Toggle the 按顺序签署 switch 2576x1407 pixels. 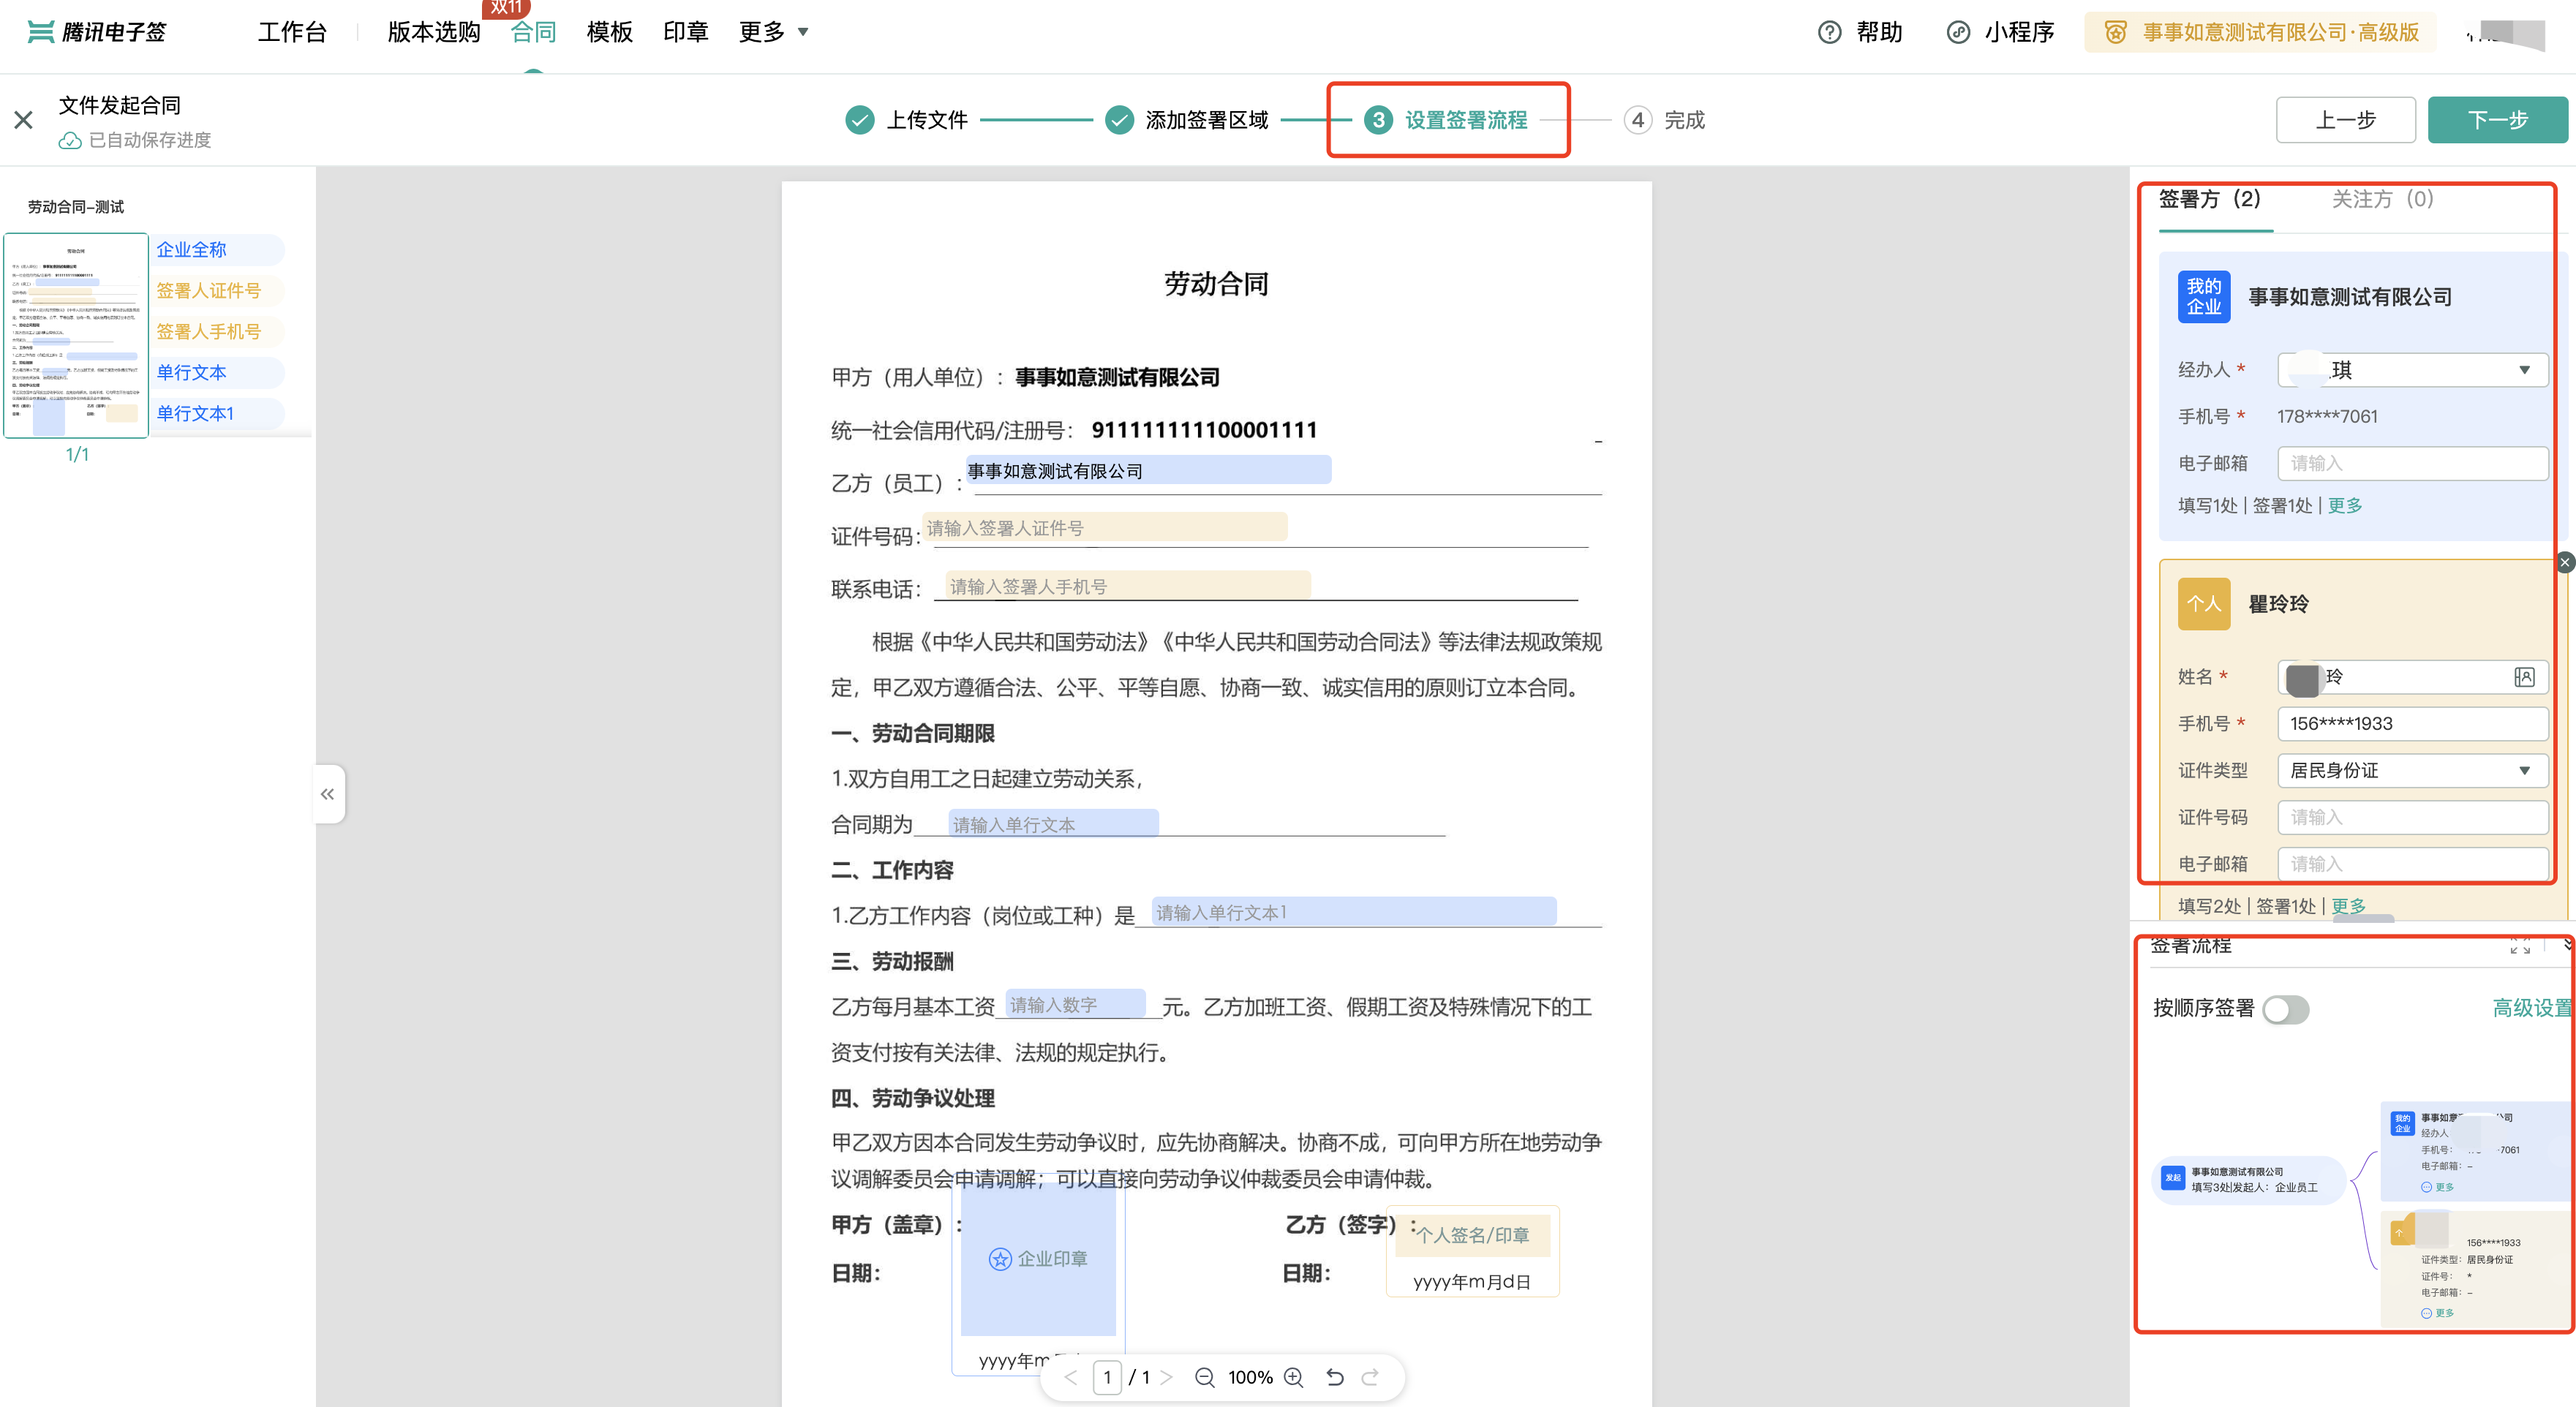2286,1010
